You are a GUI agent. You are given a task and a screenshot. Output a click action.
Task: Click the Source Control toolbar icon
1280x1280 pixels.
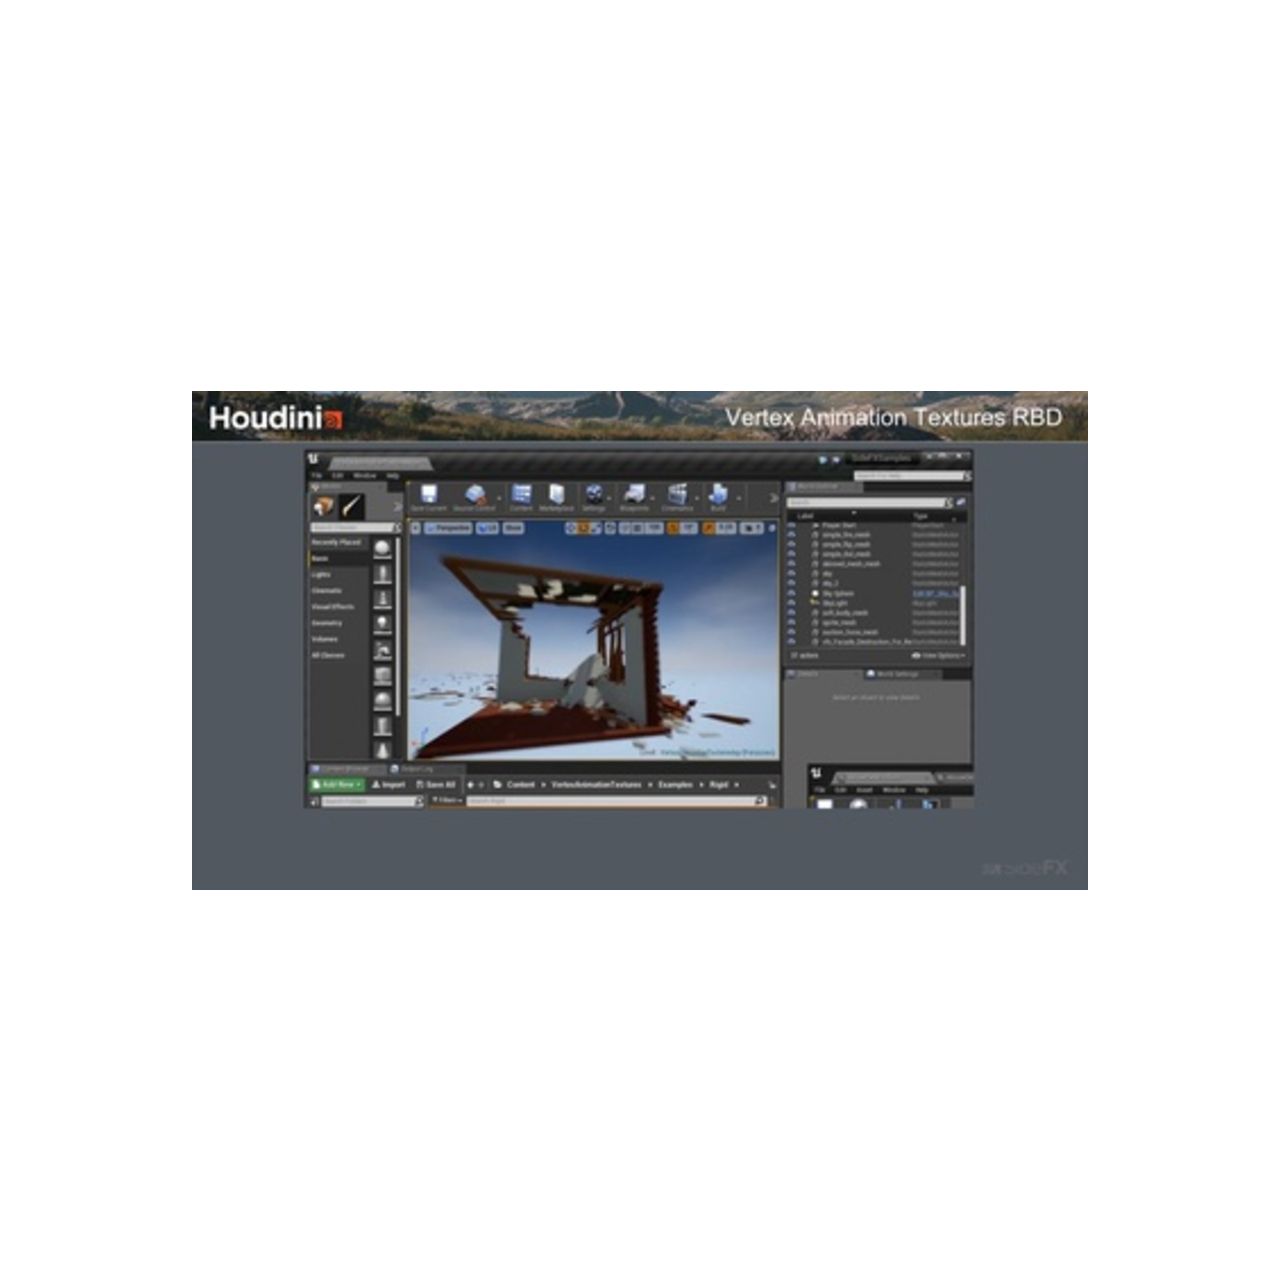click(475, 492)
